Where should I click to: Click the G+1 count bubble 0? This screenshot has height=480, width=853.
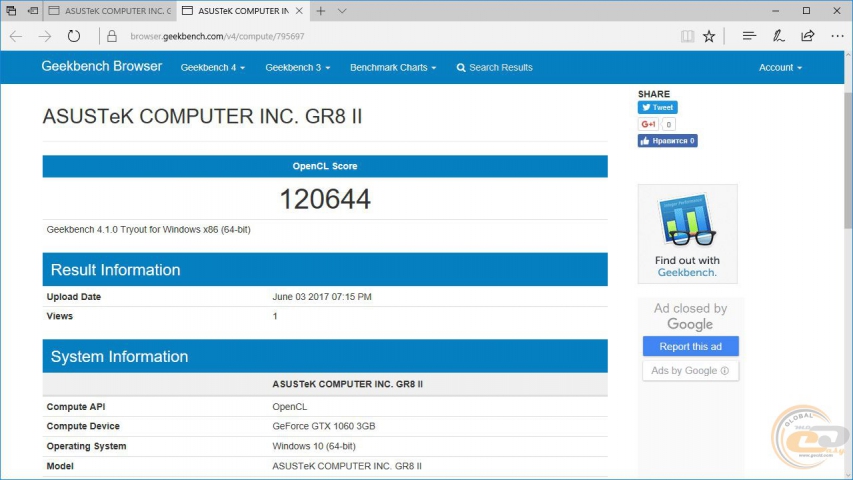pos(669,125)
